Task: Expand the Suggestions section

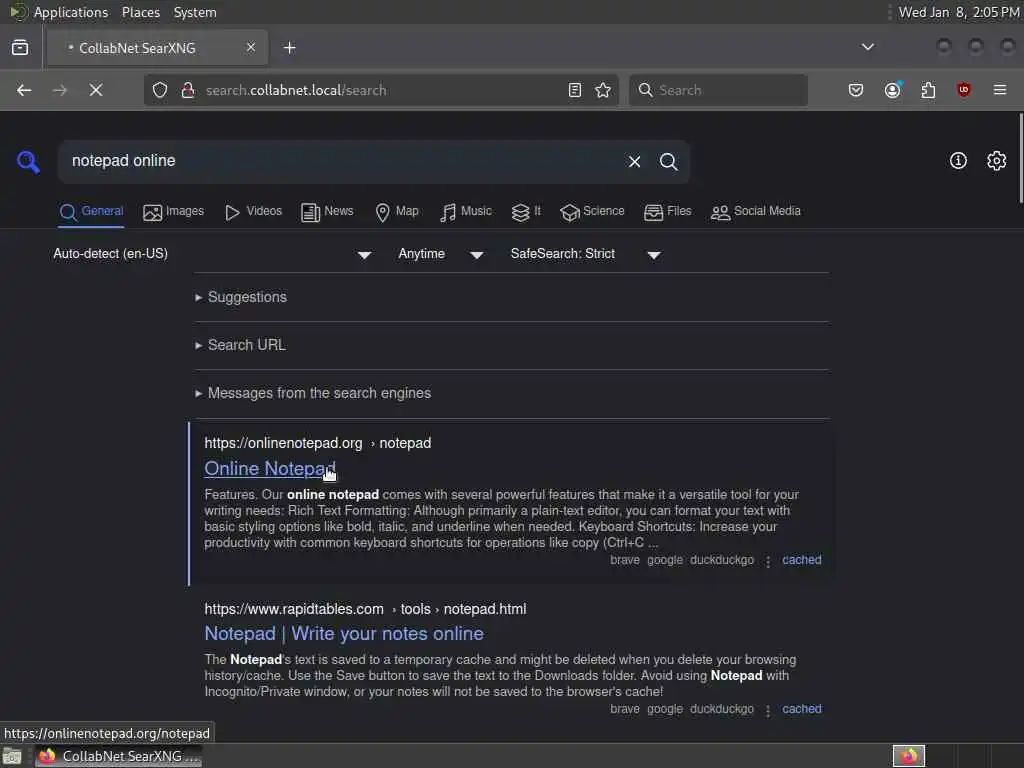Action: pos(241,297)
